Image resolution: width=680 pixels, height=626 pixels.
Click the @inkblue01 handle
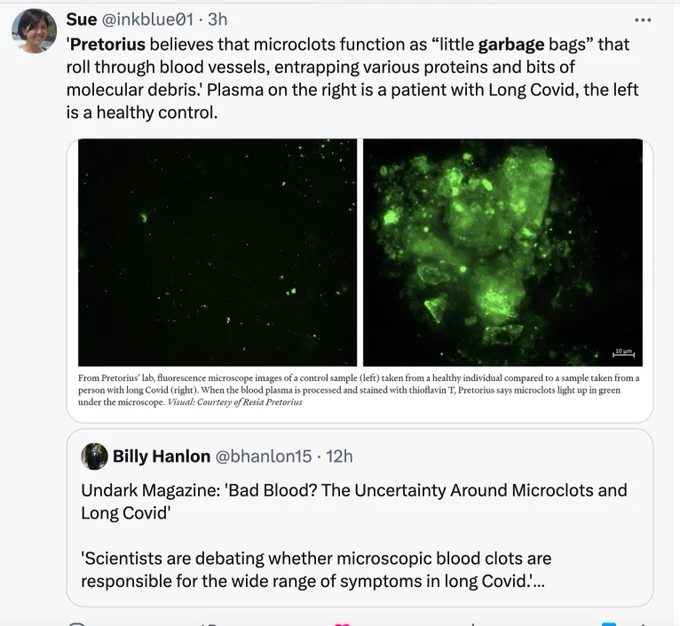(147, 20)
